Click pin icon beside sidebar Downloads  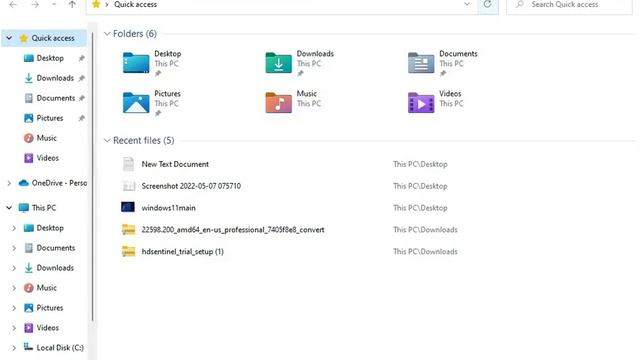[81, 78]
